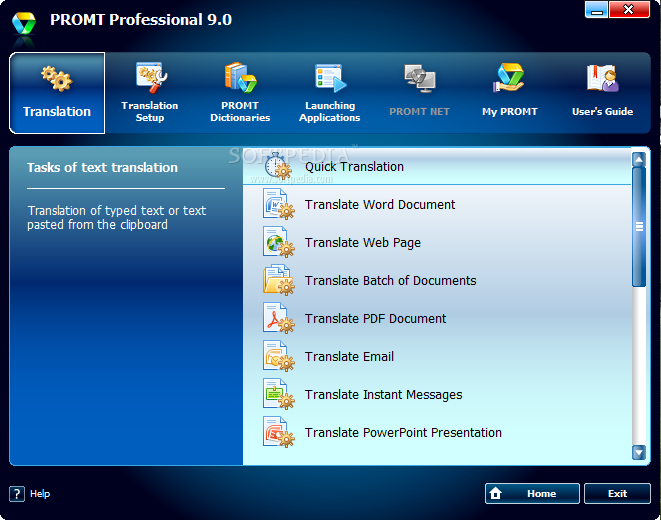Click the My PROMT hand icon
The height and width of the screenshot is (520, 661).
[x=509, y=78]
